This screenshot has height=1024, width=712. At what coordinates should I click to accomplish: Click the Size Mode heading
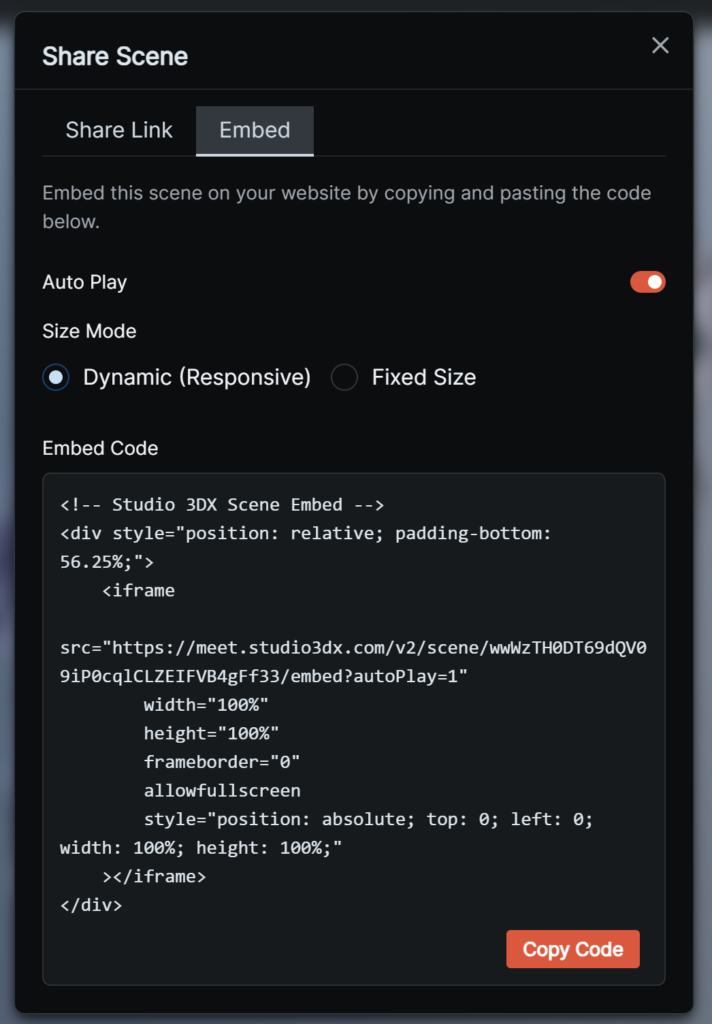coord(89,331)
